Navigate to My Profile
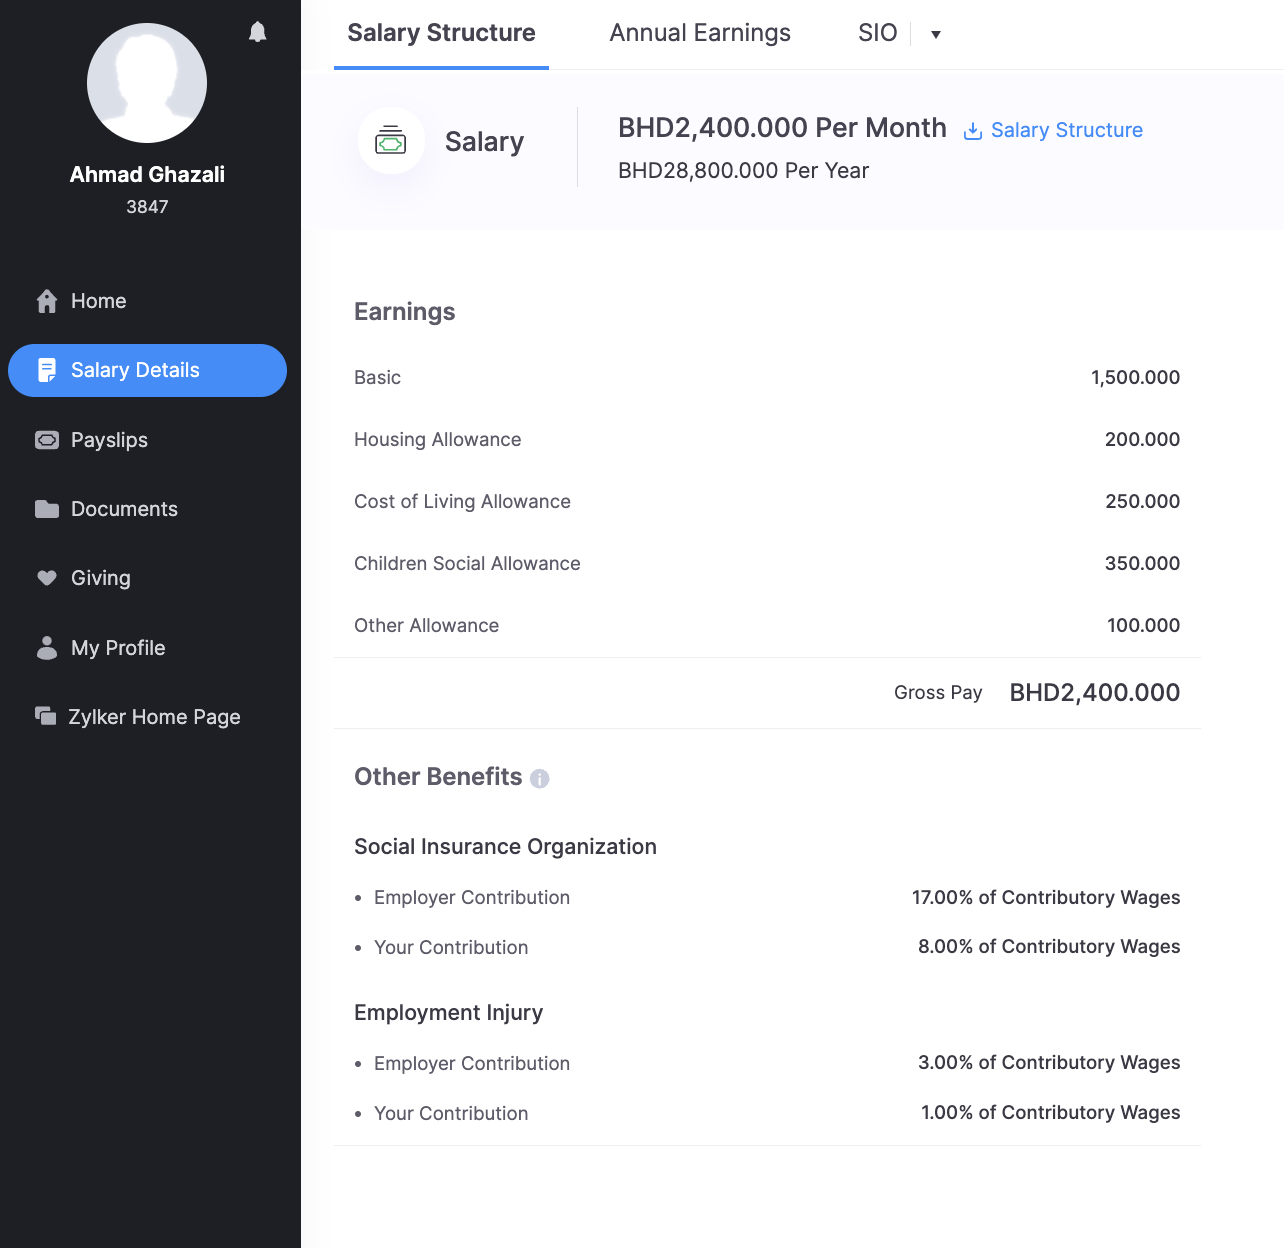1284x1248 pixels. [x=118, y=648]
